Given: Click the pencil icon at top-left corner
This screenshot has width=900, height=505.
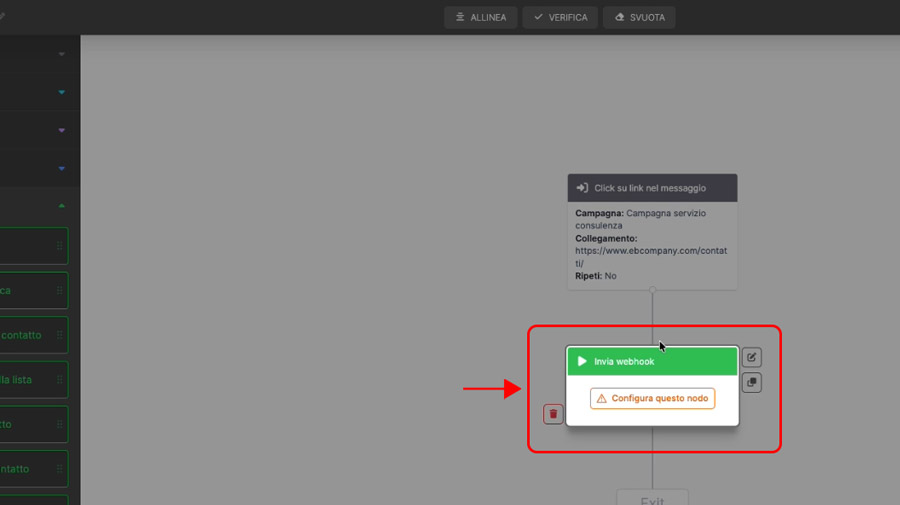Looking at the screenshot, I should click(2, 17).
